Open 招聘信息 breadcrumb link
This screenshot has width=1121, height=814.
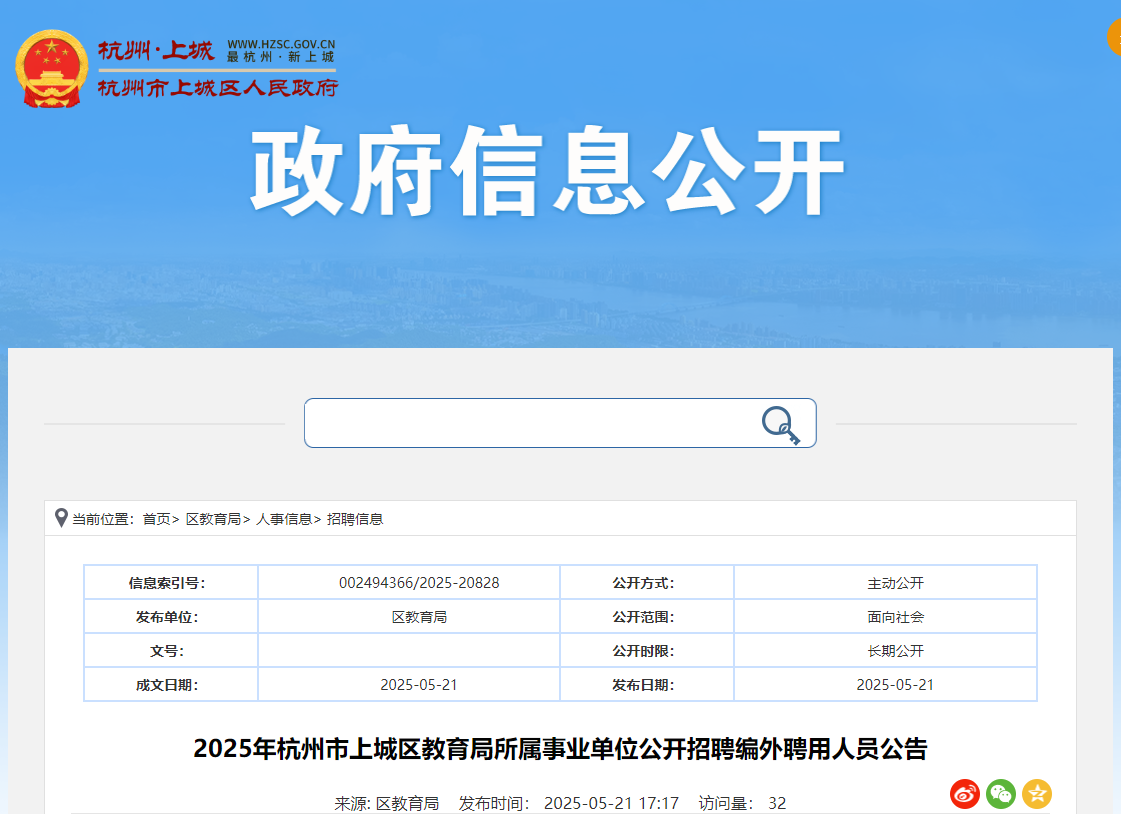coord(355,519)
